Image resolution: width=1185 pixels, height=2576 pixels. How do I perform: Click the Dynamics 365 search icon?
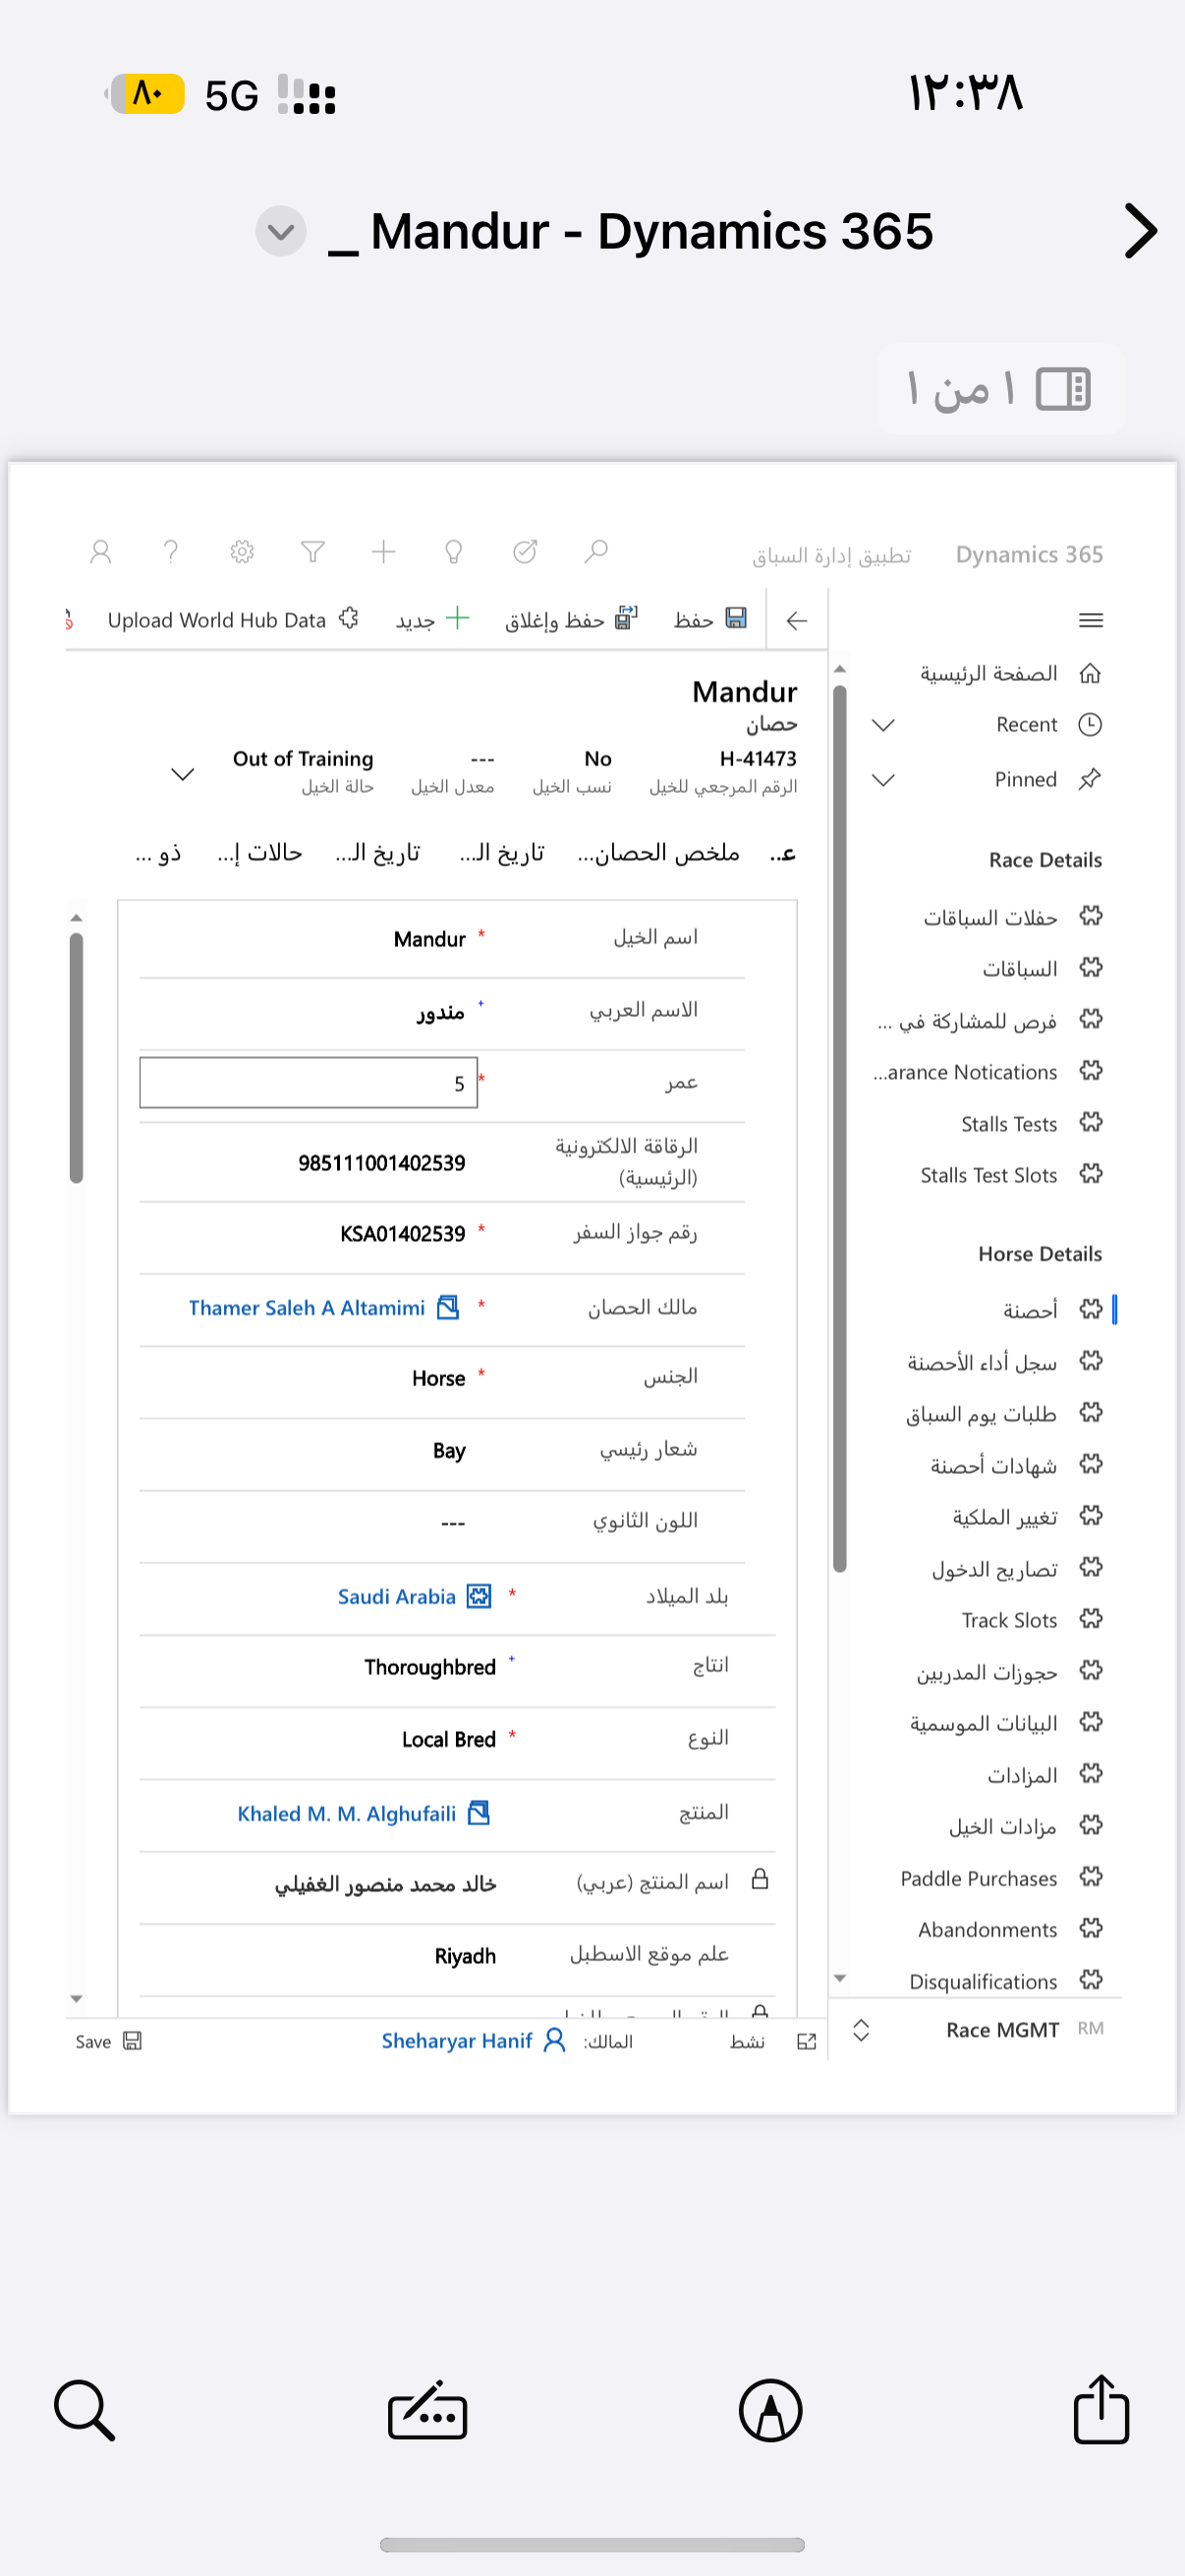pyautogui.click(x=596, y=551)
